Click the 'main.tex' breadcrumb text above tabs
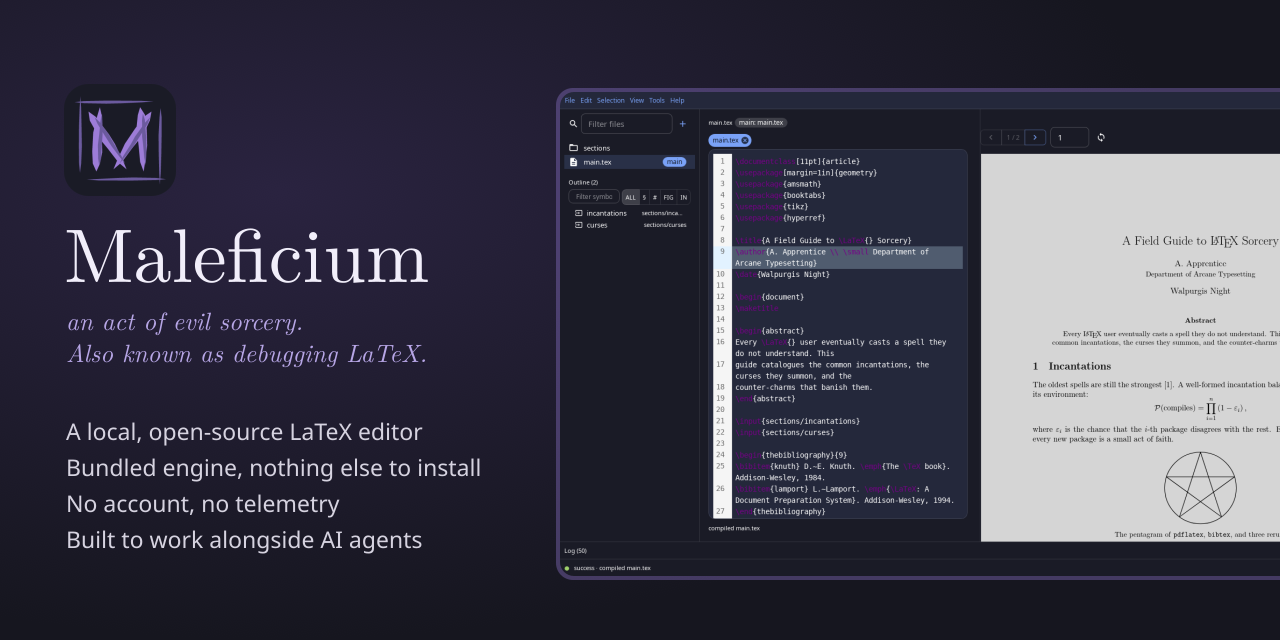 click(x=720, y=122)
